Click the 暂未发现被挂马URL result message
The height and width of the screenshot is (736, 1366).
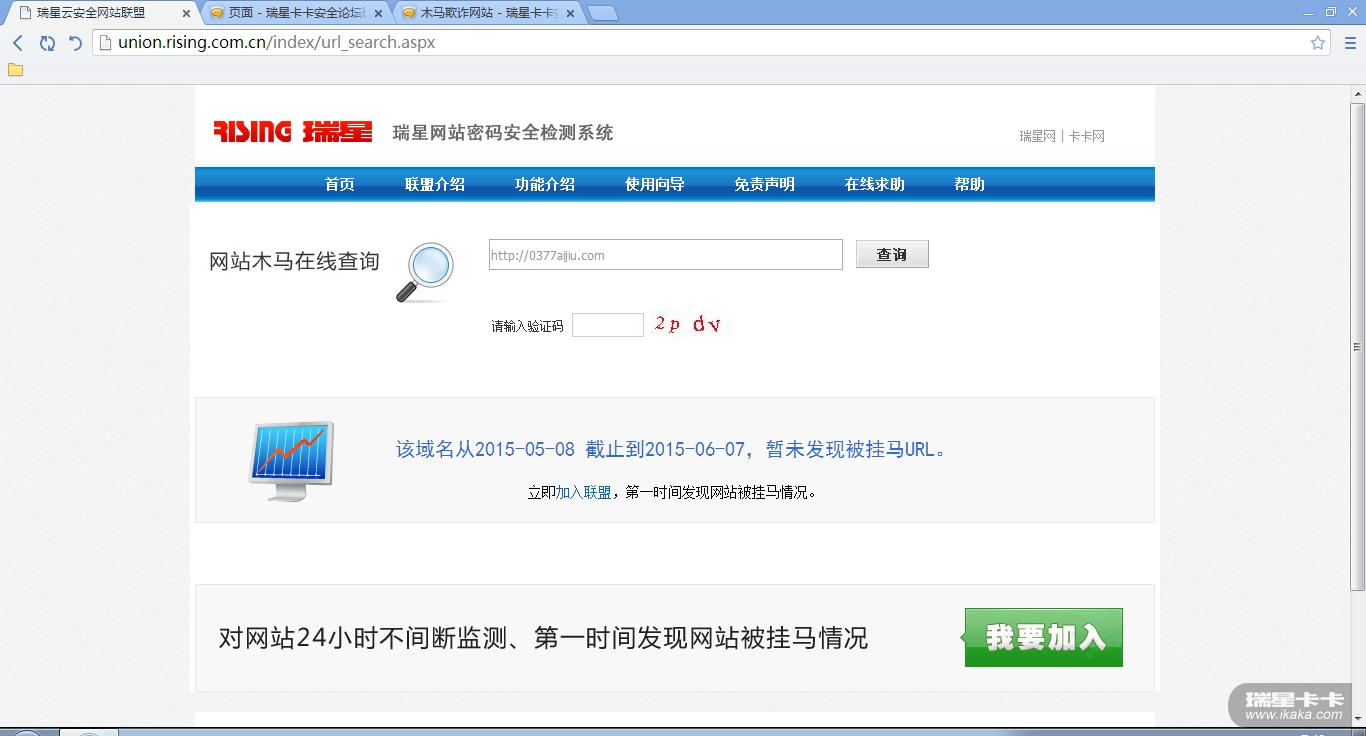(671, 449)
